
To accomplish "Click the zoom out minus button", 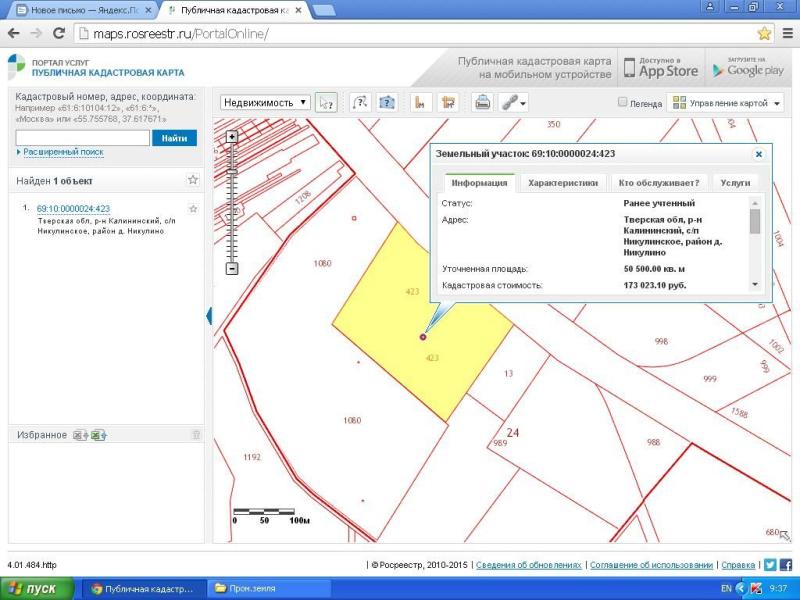I will [x=232, y=268].
